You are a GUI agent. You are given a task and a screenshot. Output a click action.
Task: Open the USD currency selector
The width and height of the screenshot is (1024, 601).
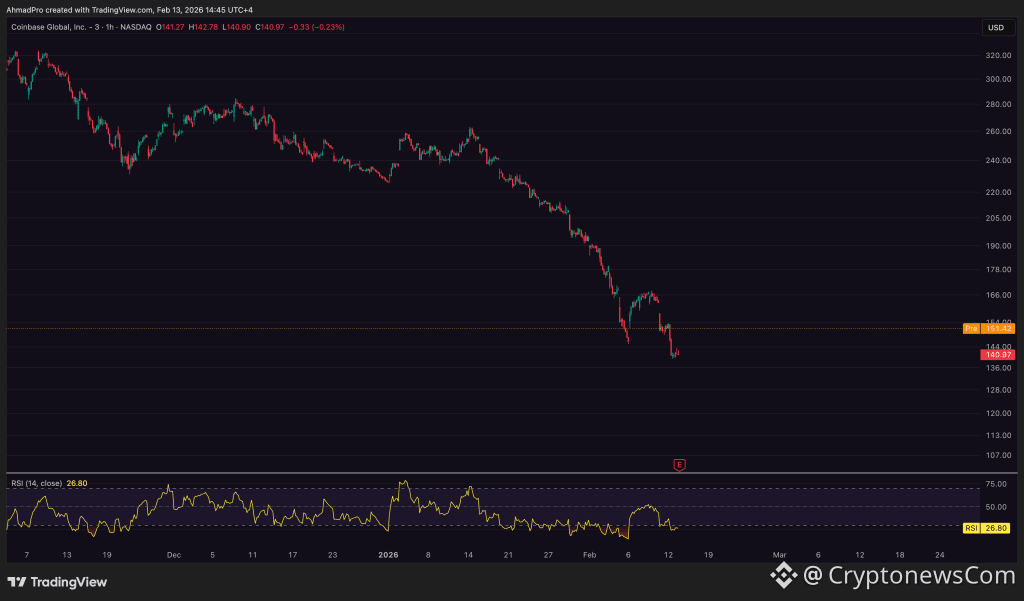tap(998, 27)
